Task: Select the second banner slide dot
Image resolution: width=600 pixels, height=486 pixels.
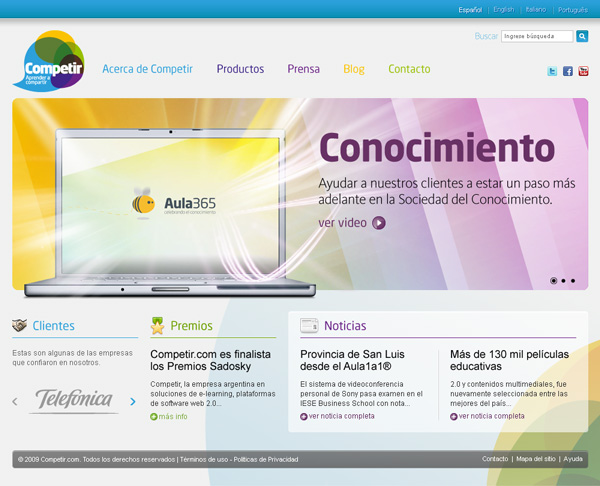Action: pyautogui.click(x=563, y=281)
